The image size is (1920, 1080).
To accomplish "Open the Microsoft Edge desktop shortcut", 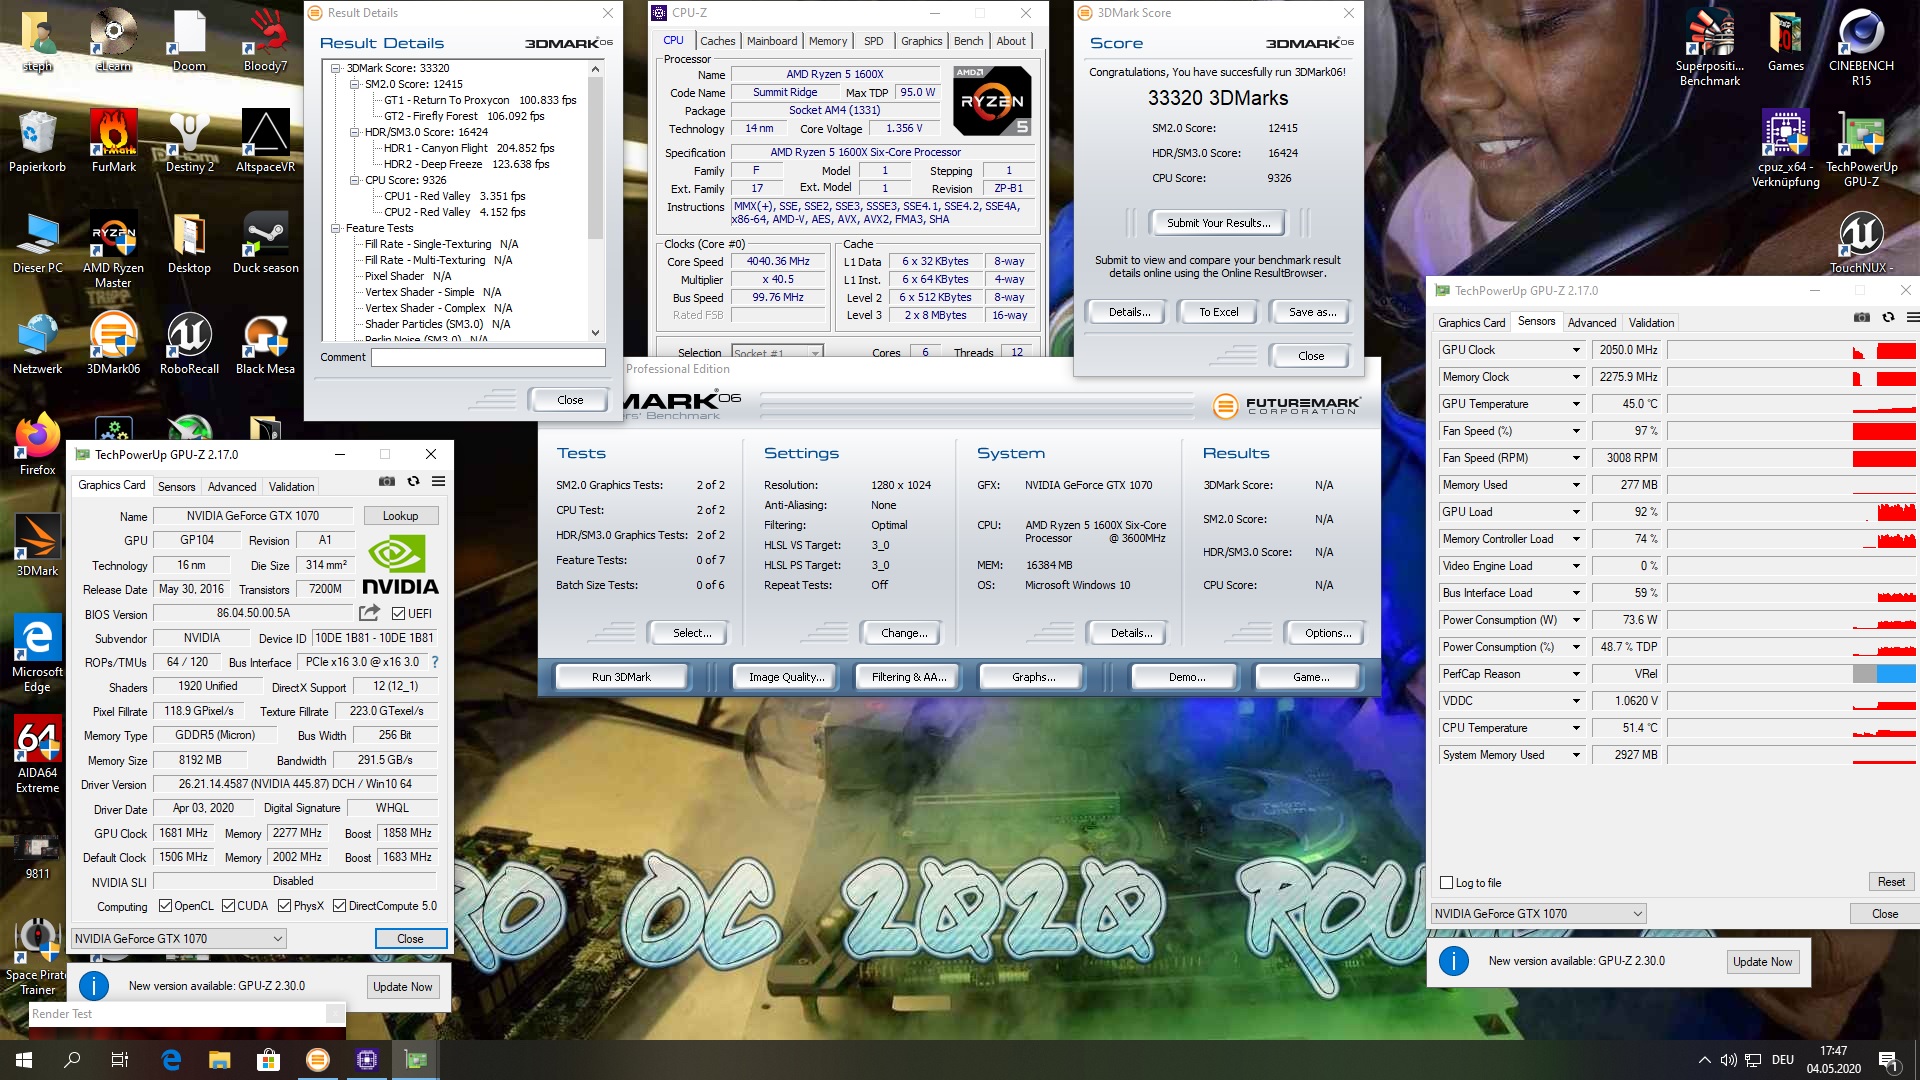I will pyautogui.click(x=37, y=654).
